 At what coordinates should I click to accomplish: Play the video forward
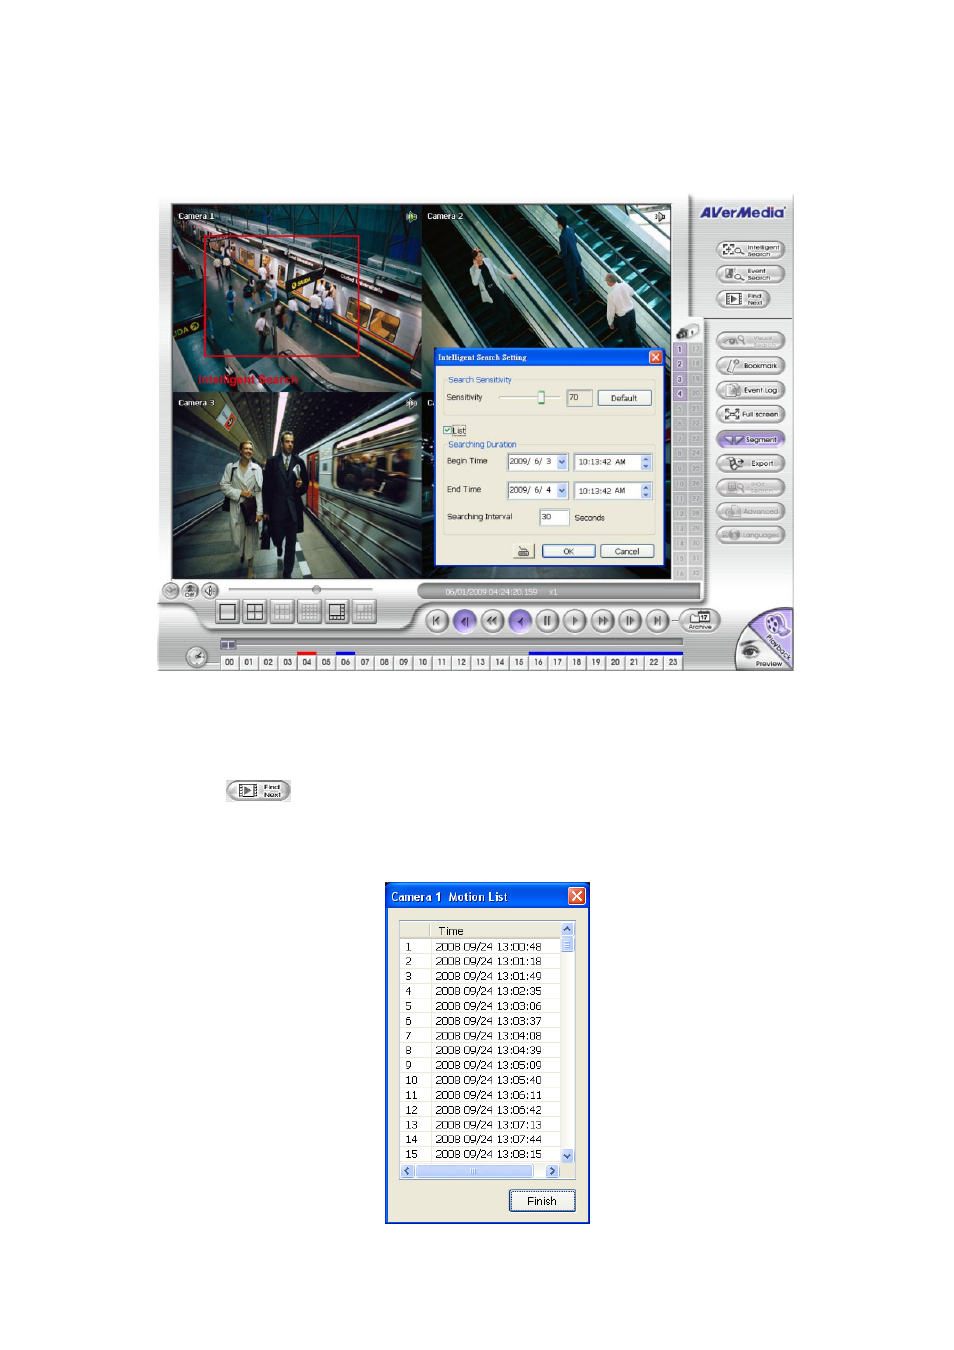pyautogui.click(x=575, y=621)
